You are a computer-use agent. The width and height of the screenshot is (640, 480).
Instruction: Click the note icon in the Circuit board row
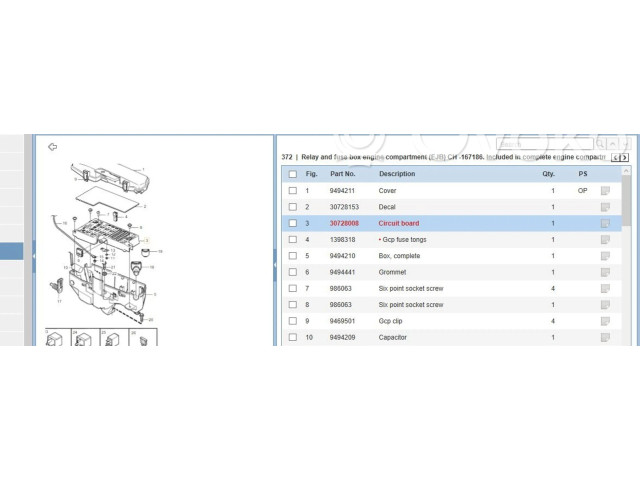click(605, 223)
